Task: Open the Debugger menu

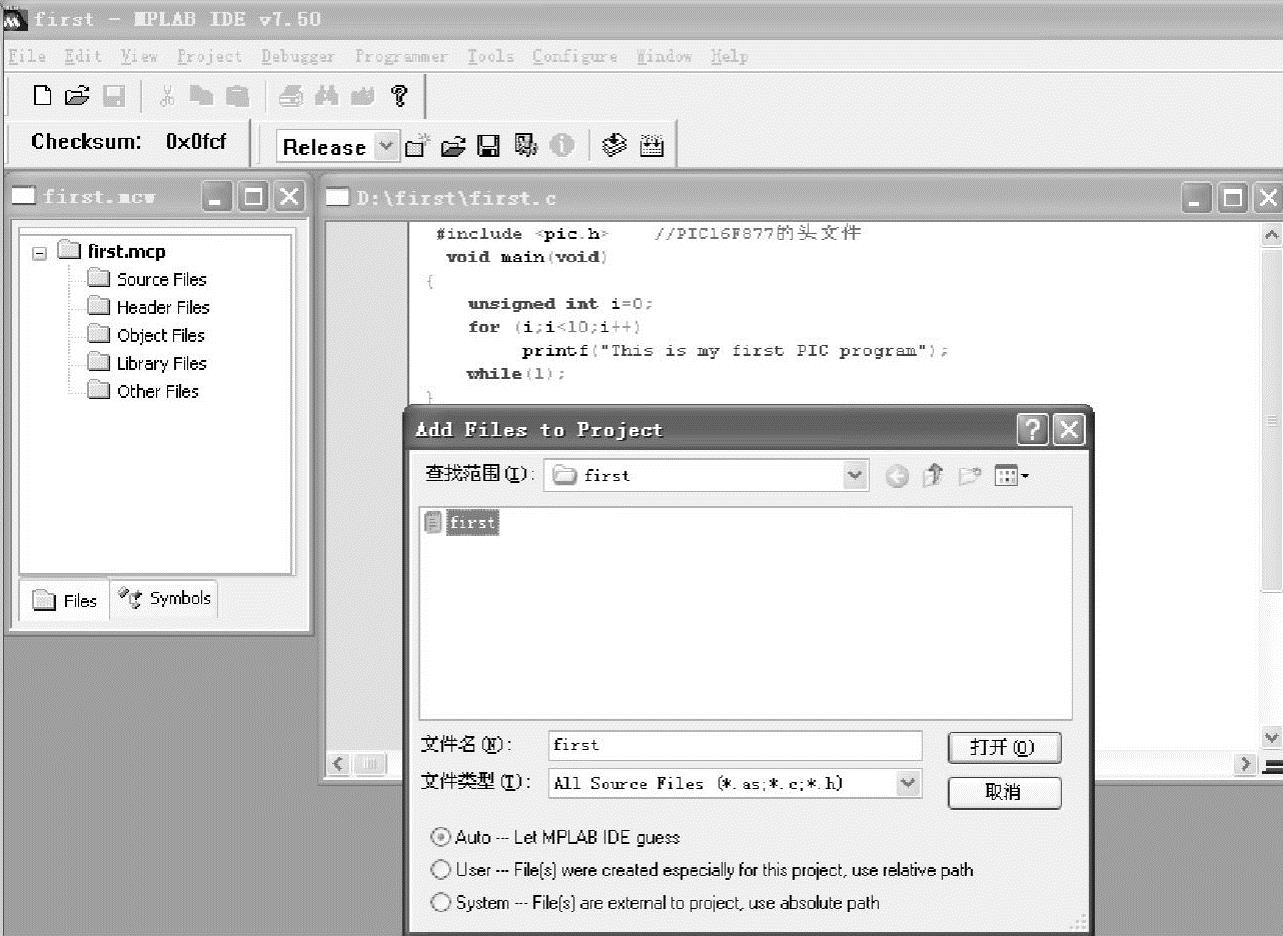Action: click(298, 56)
